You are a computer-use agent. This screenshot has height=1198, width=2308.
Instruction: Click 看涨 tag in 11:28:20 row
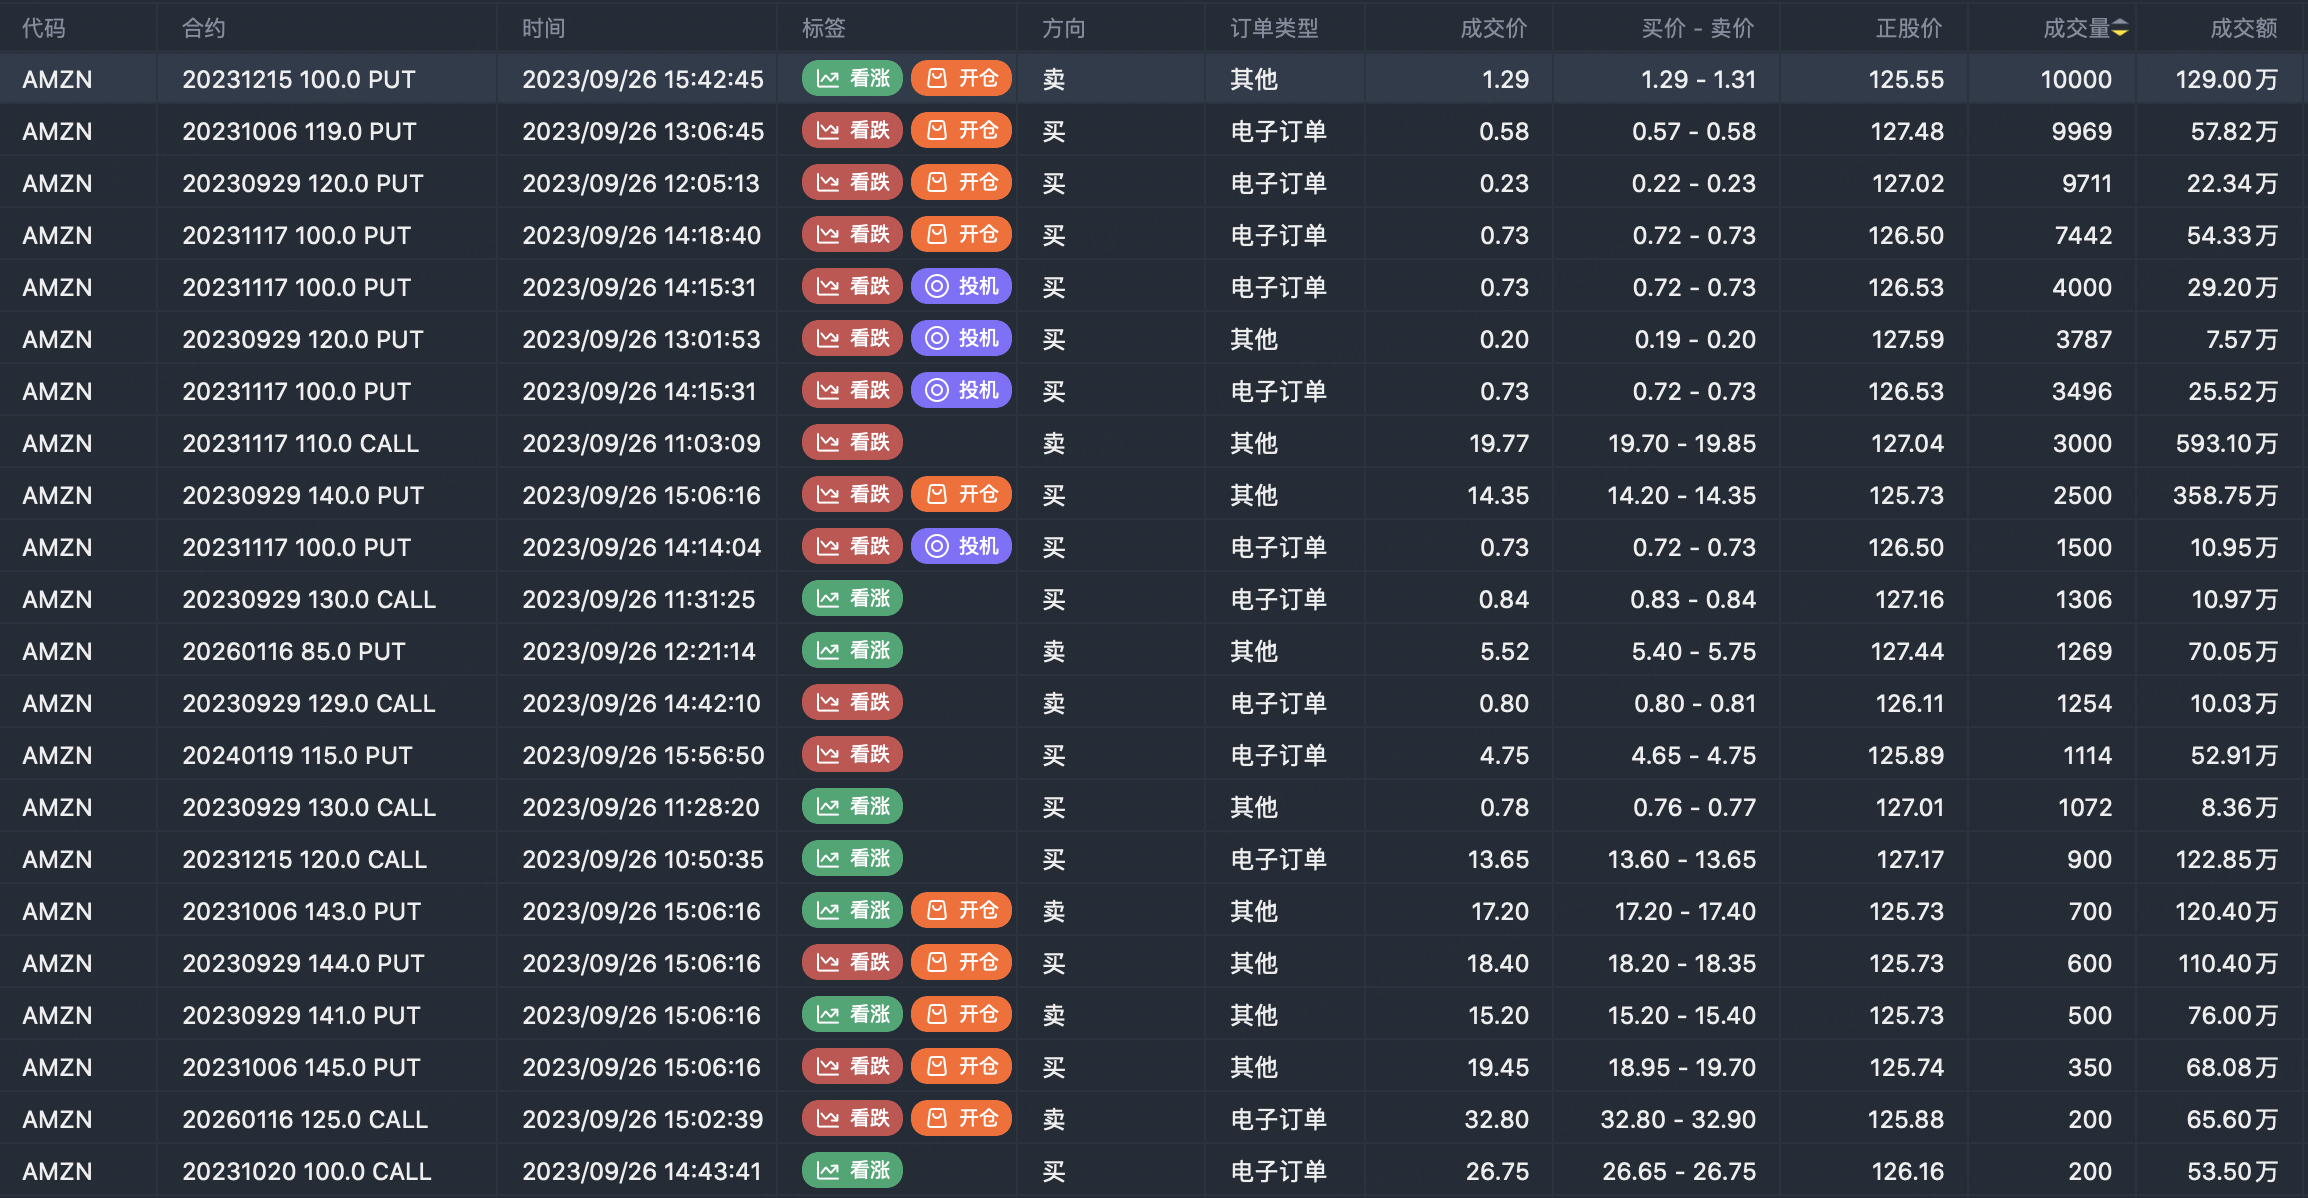pyautogui.click(x=852, y=806)
